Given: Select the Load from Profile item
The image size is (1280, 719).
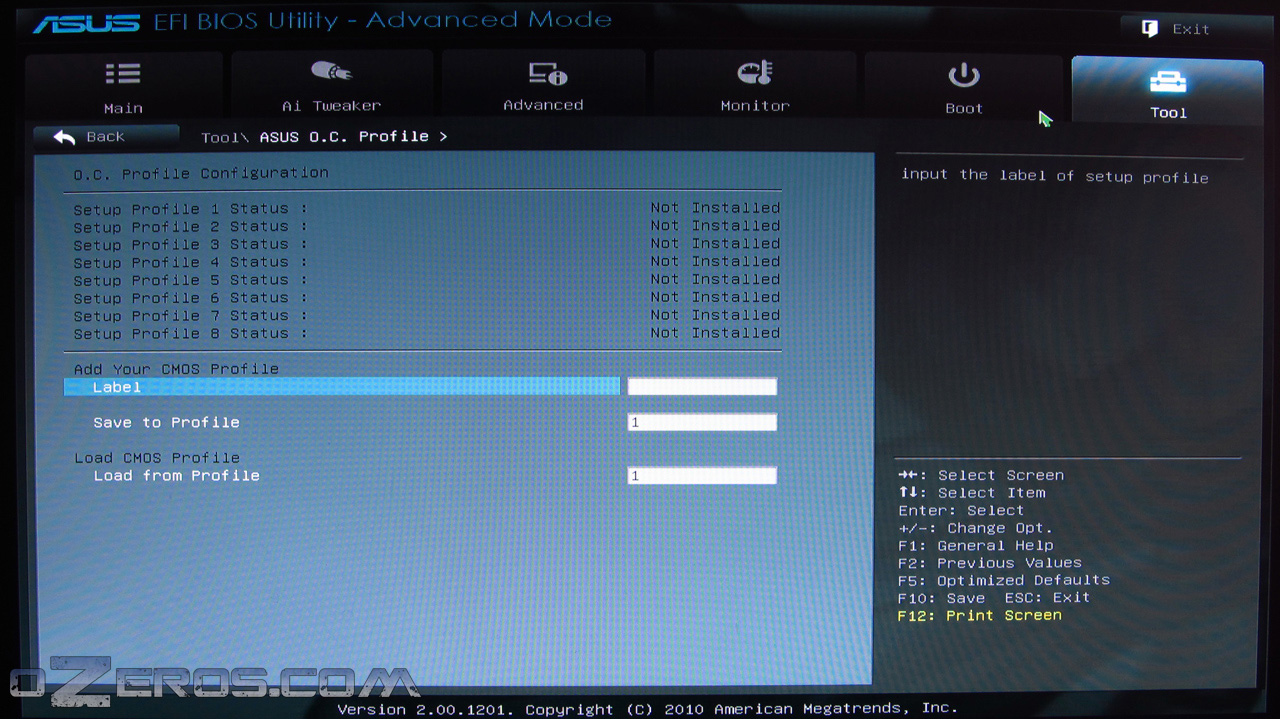Looking at the screenshot, I should 176,476.
